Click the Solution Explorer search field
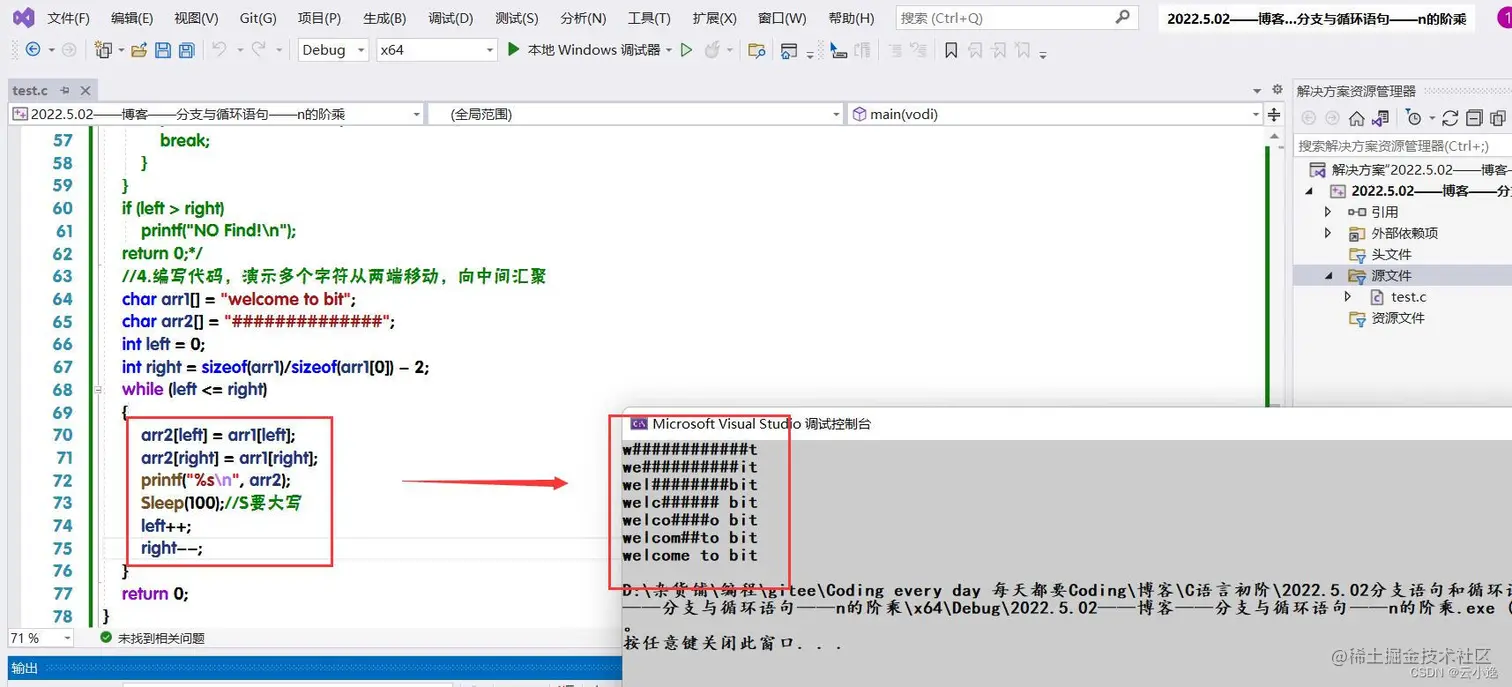1512x687 pixels. pyautogui.click(x=1402, y=146)
